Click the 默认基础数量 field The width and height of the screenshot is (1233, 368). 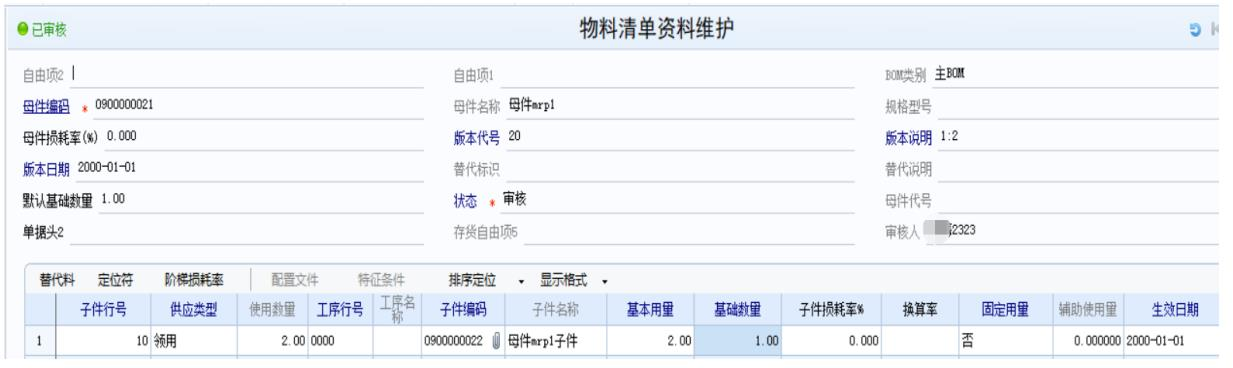(261, 199)
